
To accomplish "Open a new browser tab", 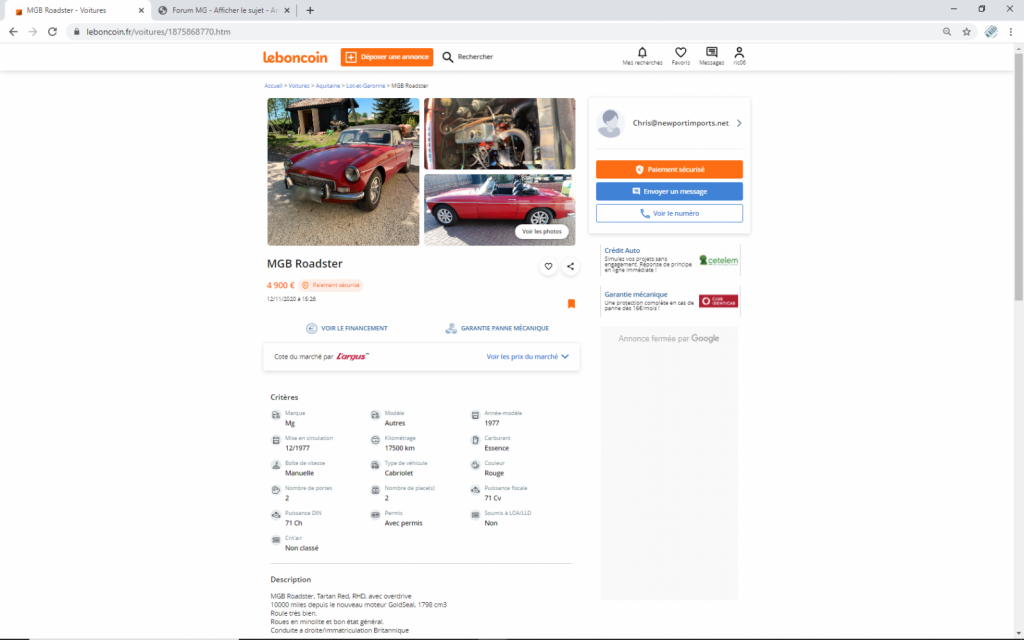I will [x=310, y=10].
